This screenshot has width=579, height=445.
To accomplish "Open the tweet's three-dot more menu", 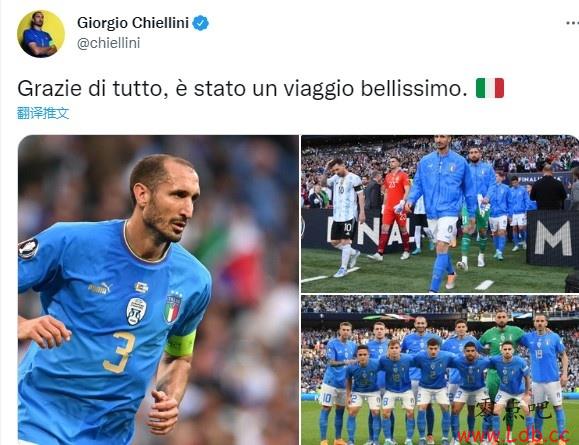I will tap(572, 23).
